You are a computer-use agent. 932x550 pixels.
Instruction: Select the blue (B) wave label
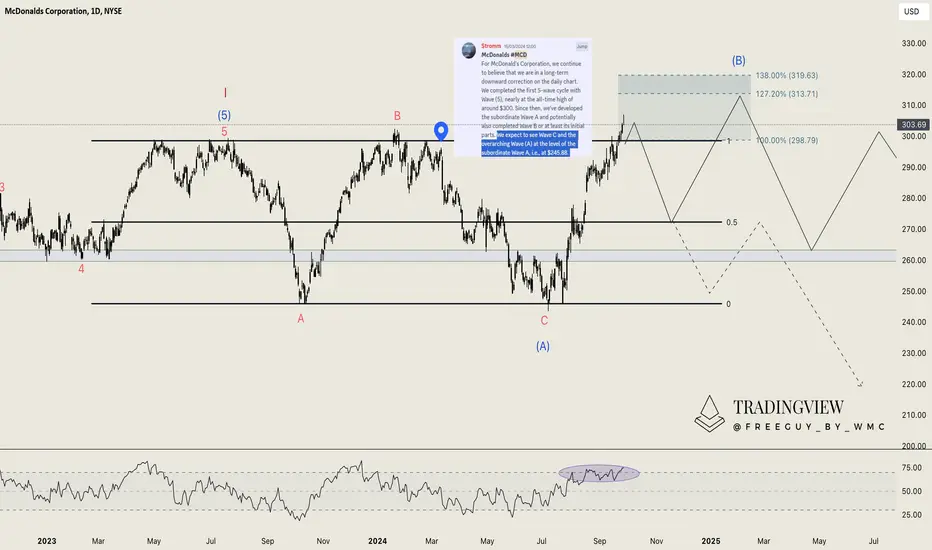738,61
